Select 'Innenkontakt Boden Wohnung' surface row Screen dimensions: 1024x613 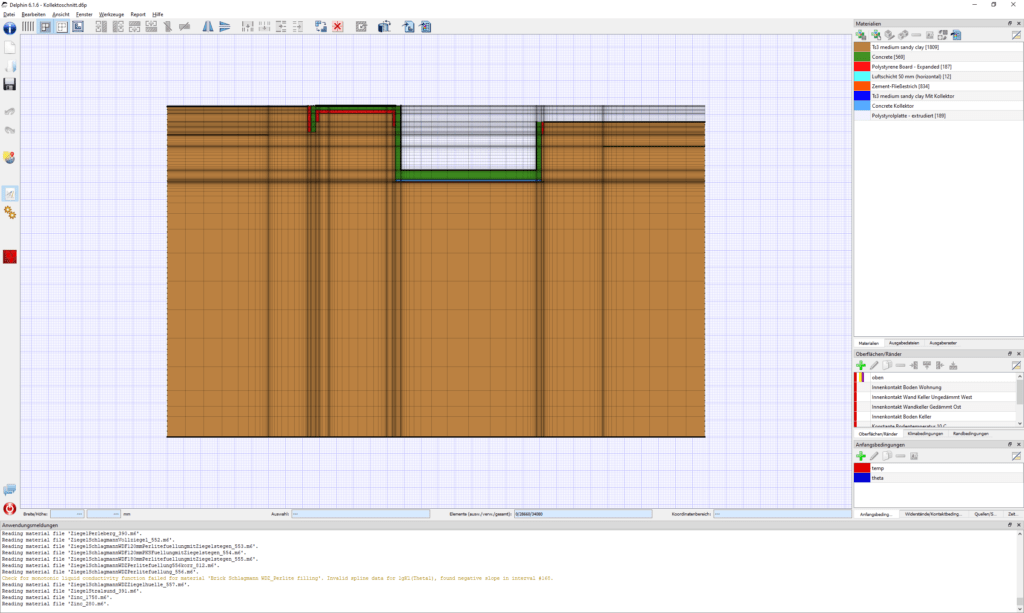pyautogui.click(x=935, y=387)
